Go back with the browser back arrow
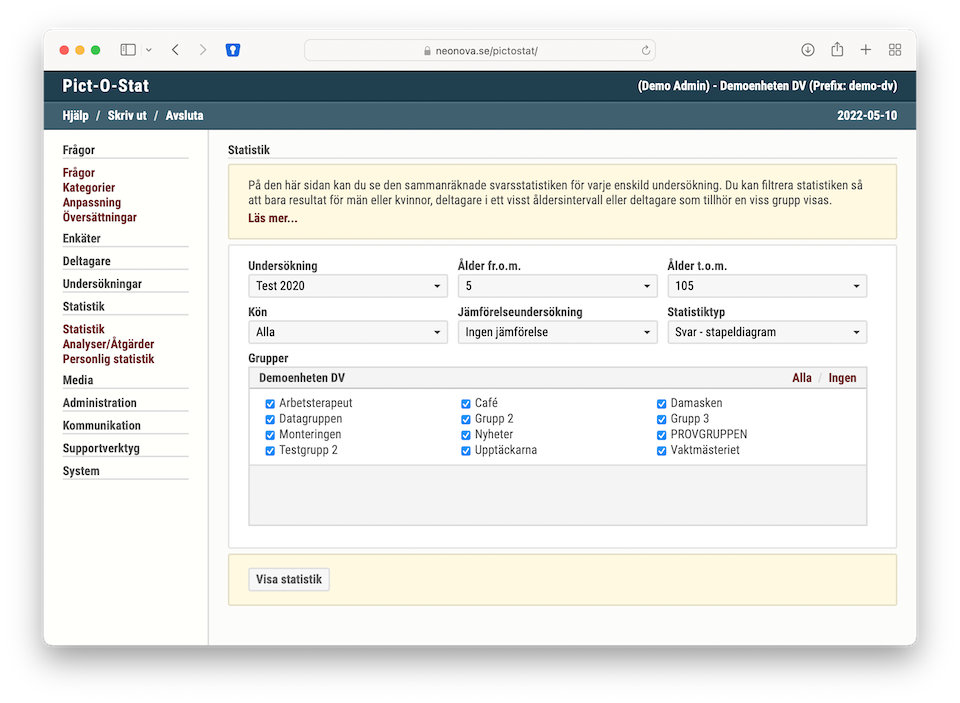The image size is (960, 703). pyautogui.click(x=176, y=50)
